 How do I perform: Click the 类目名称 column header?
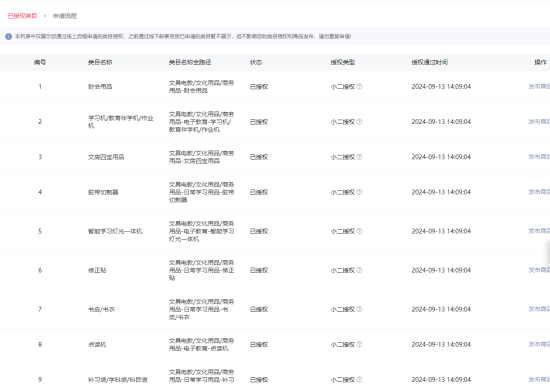(100, 62)
